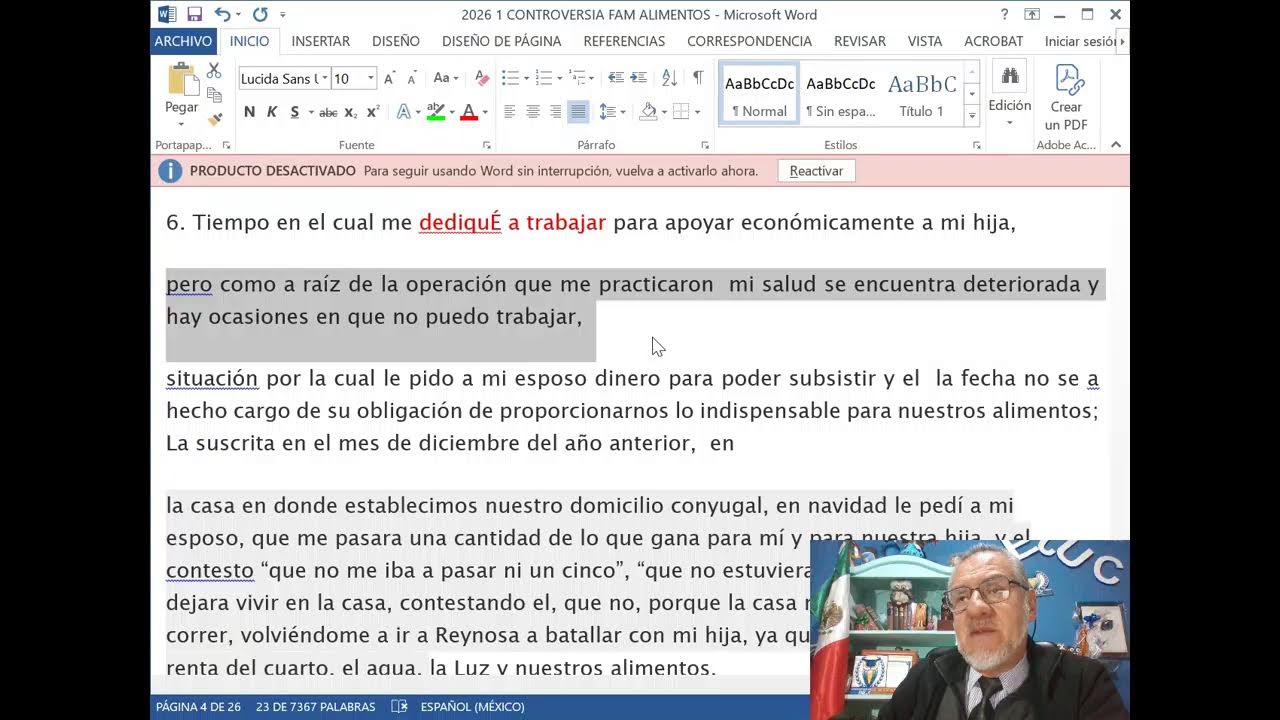Click the Pegar paste icon

click(182, 80)
